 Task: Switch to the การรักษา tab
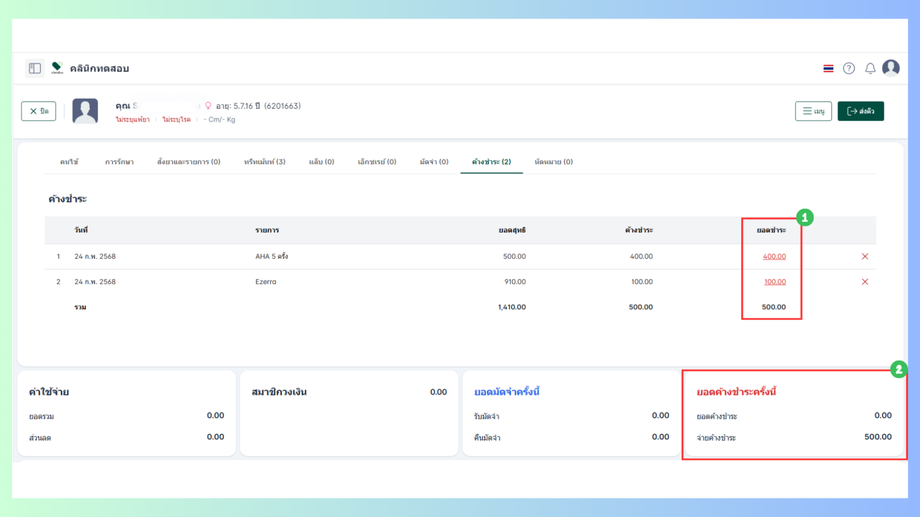119,162
